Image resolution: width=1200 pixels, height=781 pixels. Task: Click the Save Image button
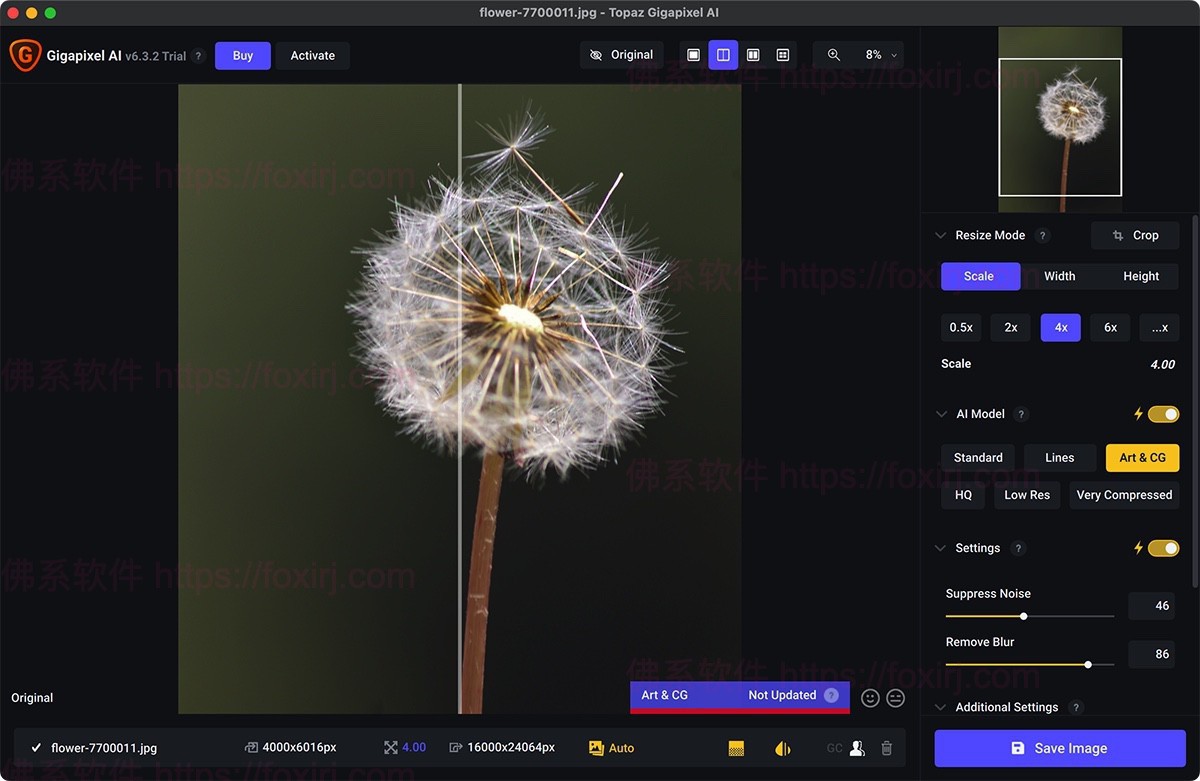[x=1059, y=748]
